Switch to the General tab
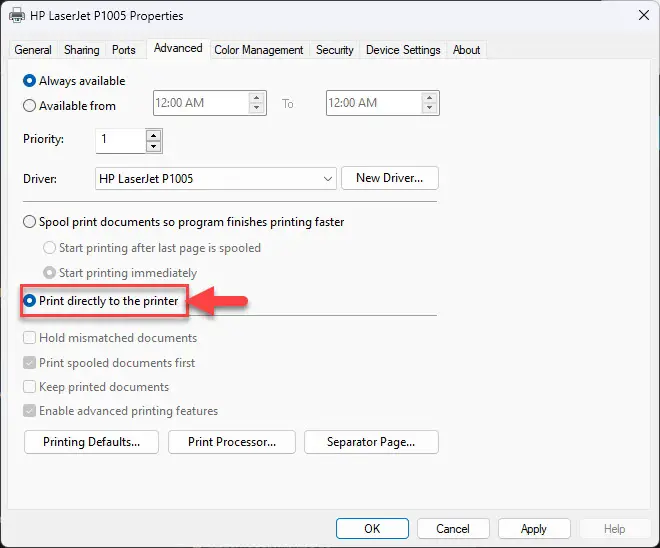The height and width of the screenshot is (548, 660). (33, 50)
